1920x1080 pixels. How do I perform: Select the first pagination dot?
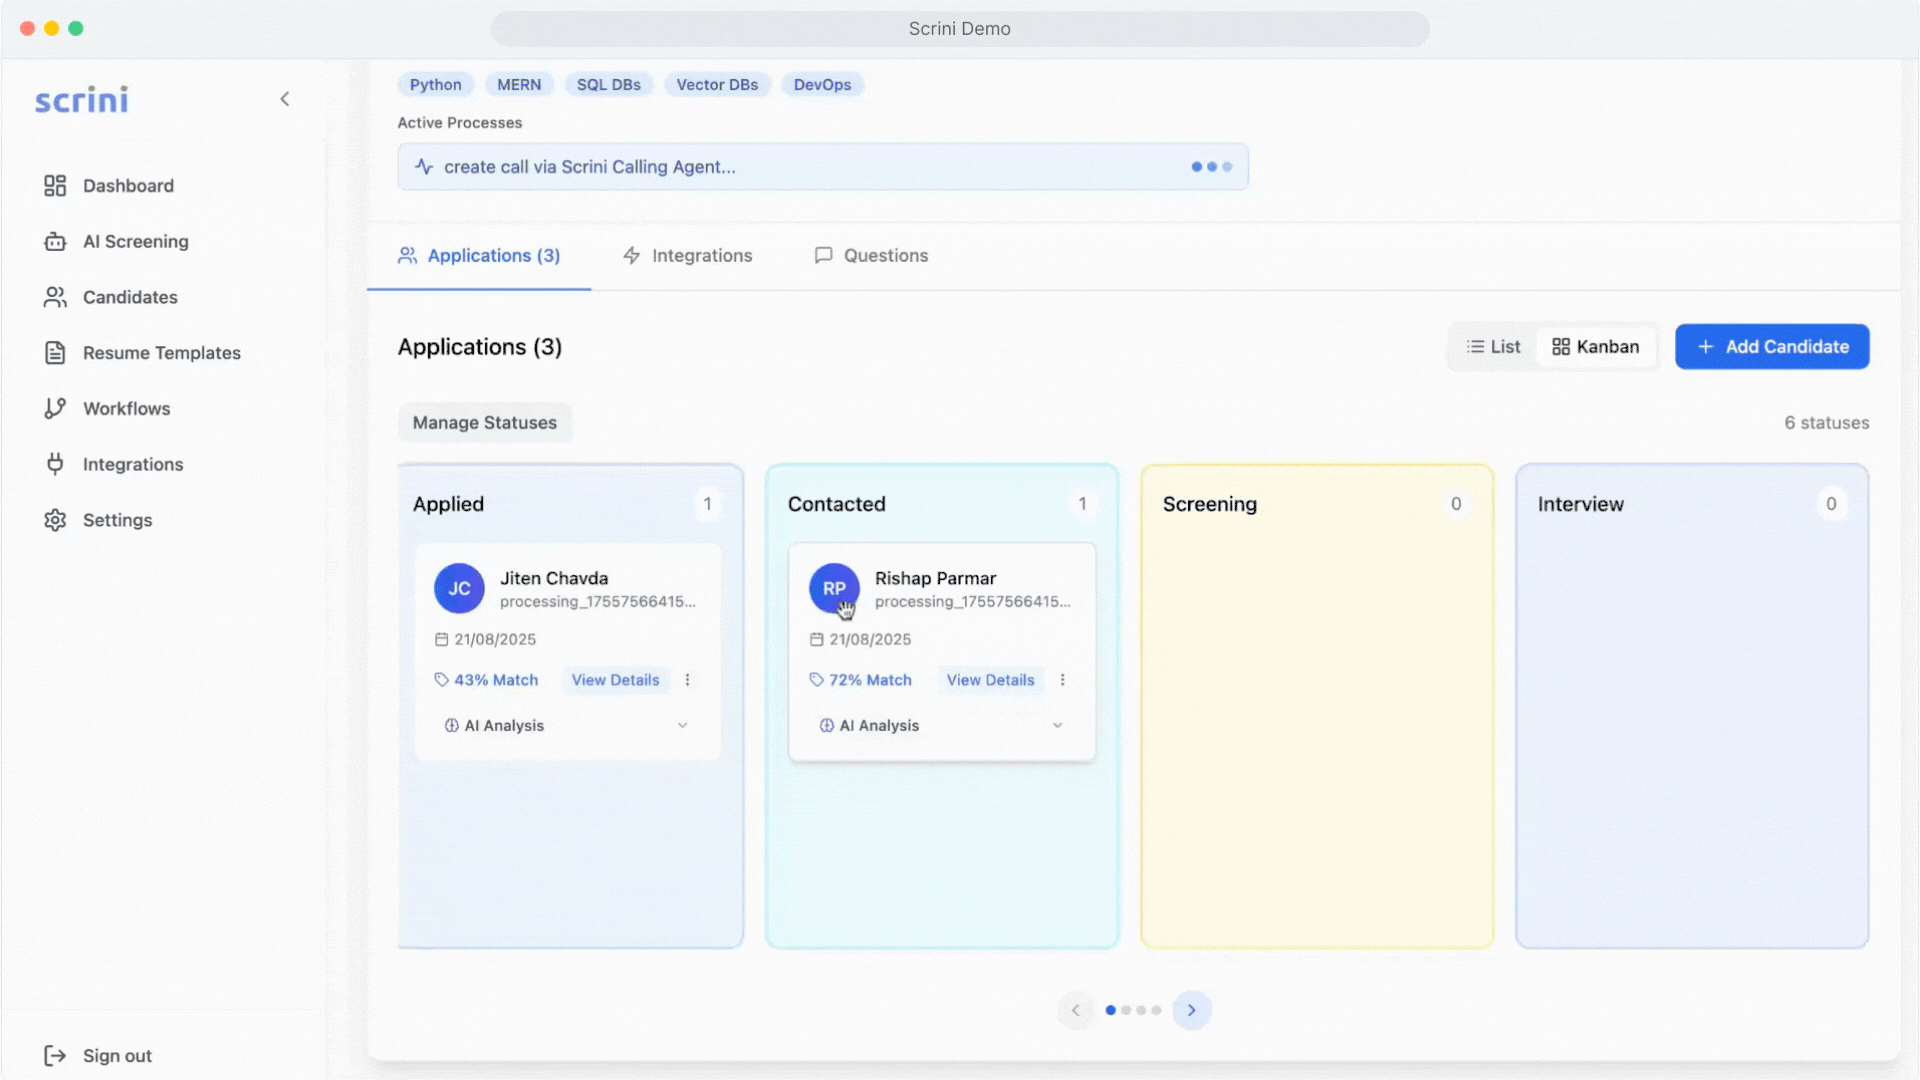click(x=1109, y=1010)
